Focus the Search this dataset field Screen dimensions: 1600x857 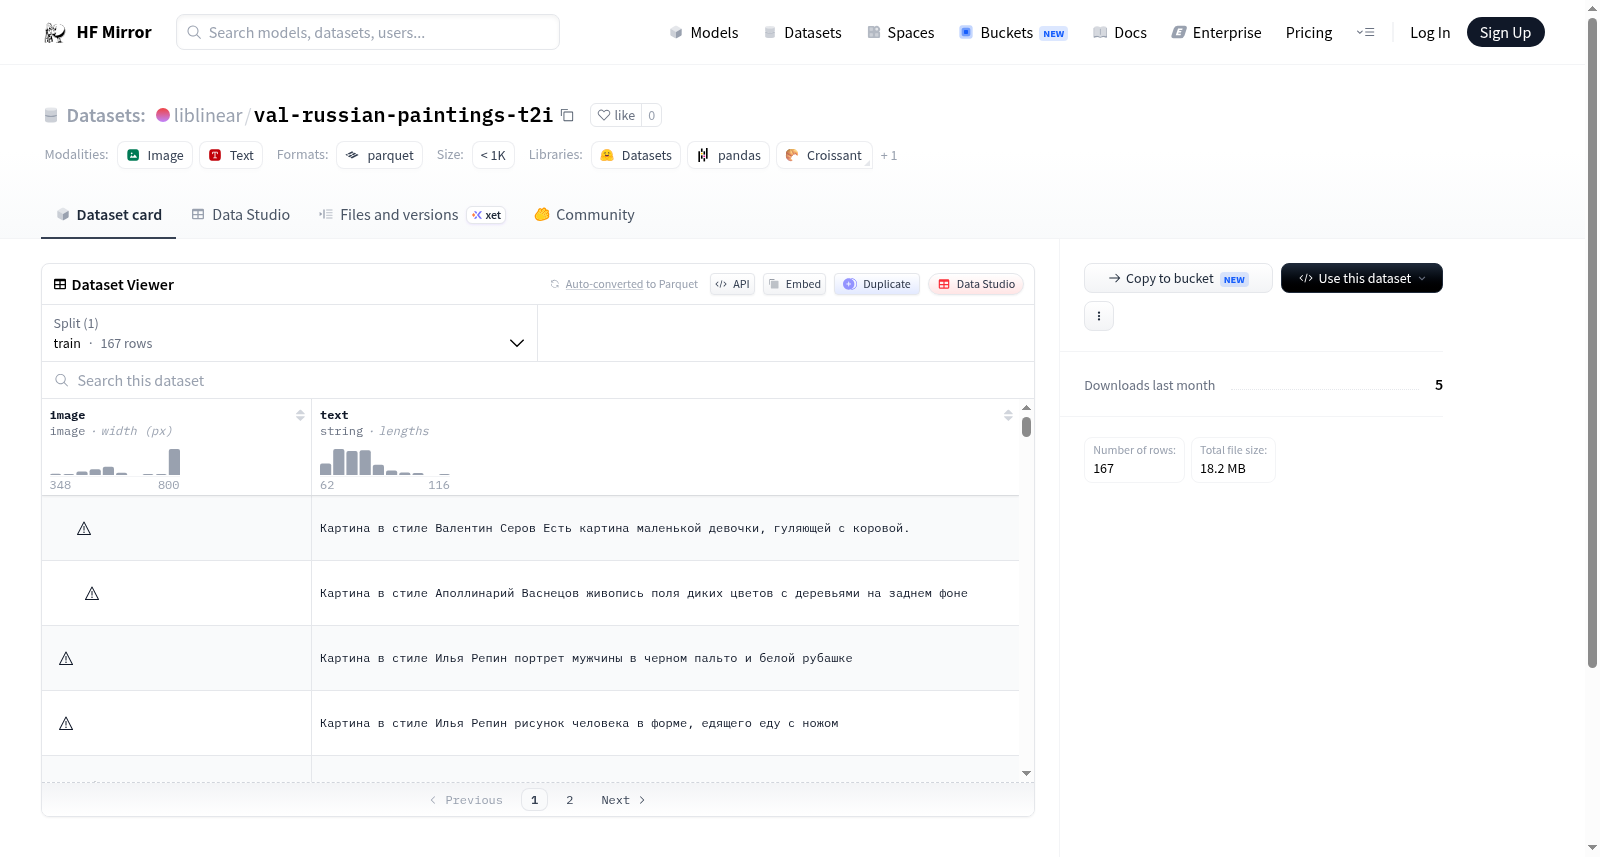[538, 380]
